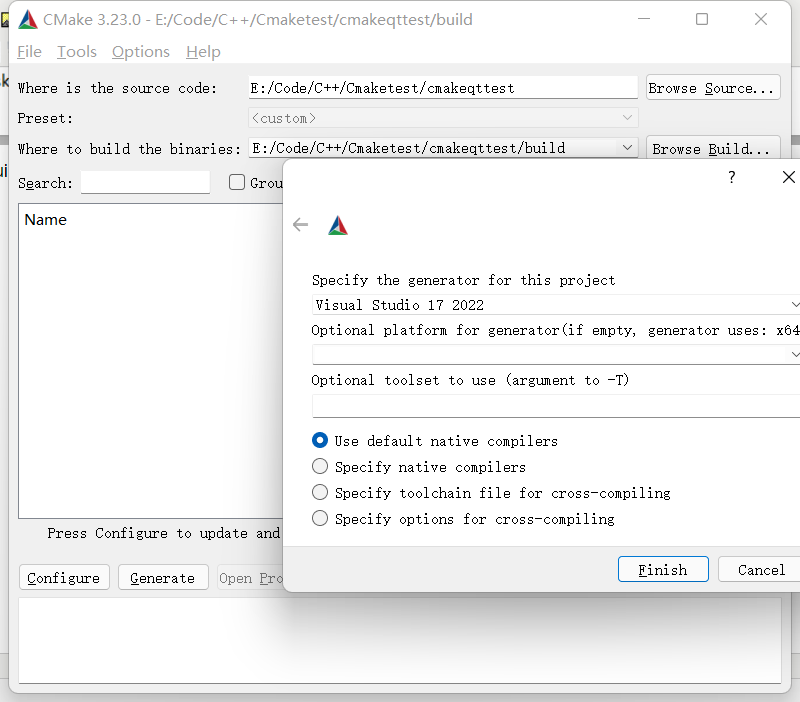Open the File menu
800x702 pixels.
[x=29, y=52]
